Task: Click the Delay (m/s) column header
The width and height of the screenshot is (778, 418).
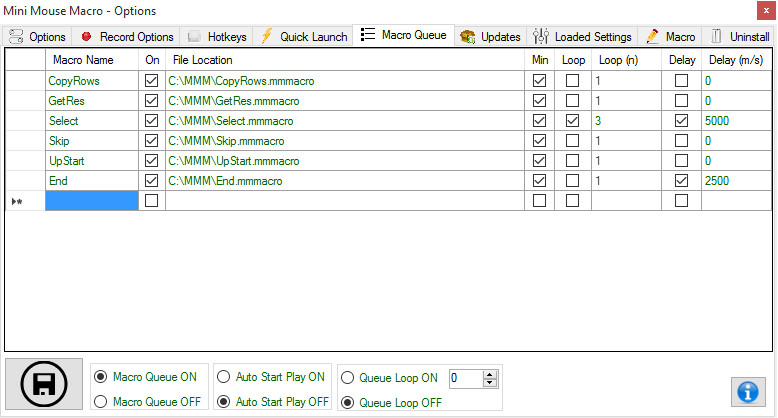Action: point(736,60)
